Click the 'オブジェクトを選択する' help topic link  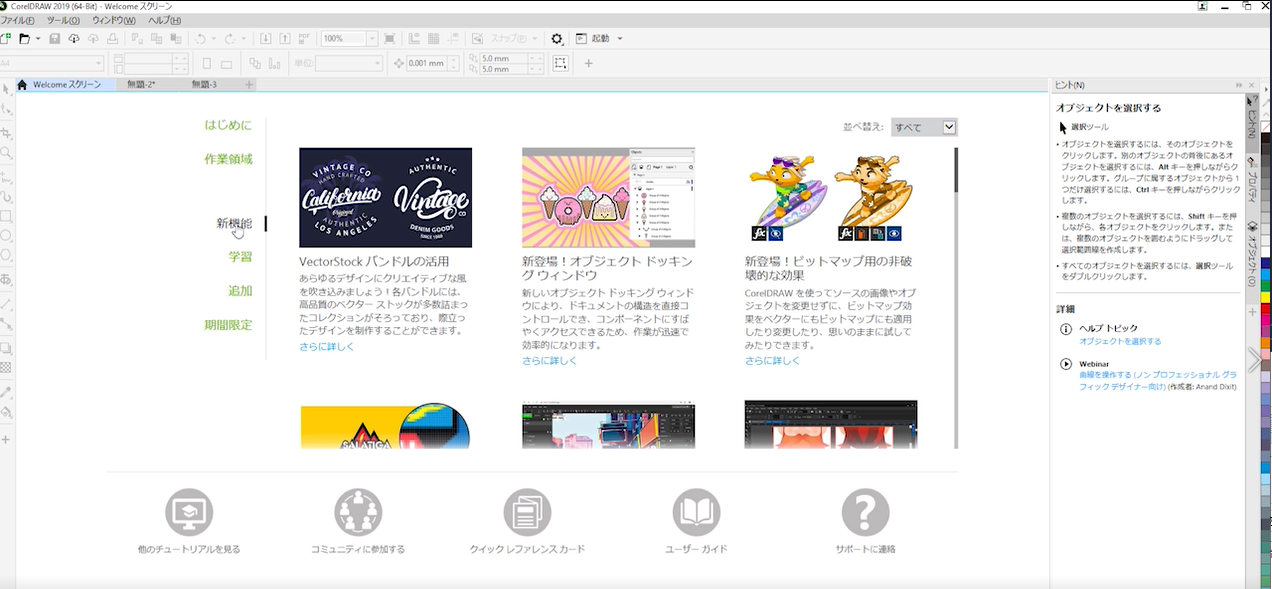[x=1120, y=342]
